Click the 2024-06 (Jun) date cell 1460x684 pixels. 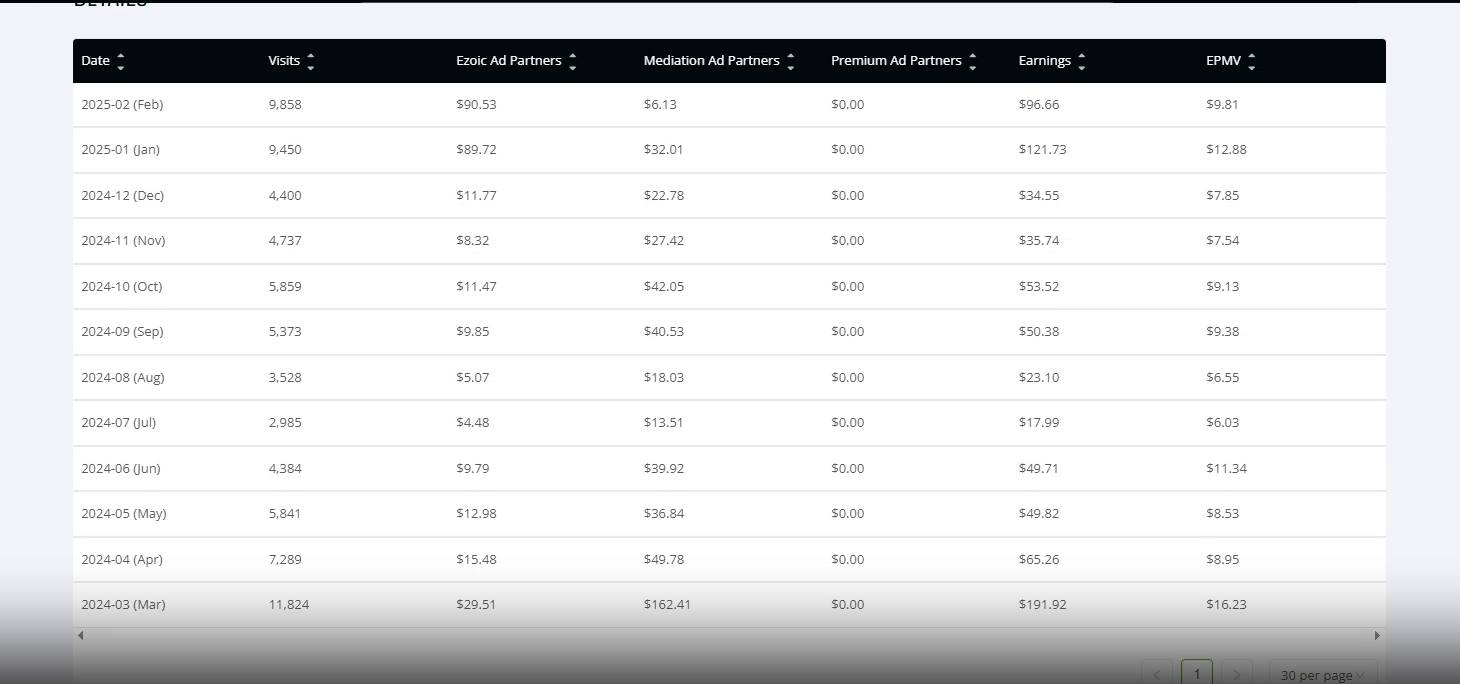click(121, 469)
